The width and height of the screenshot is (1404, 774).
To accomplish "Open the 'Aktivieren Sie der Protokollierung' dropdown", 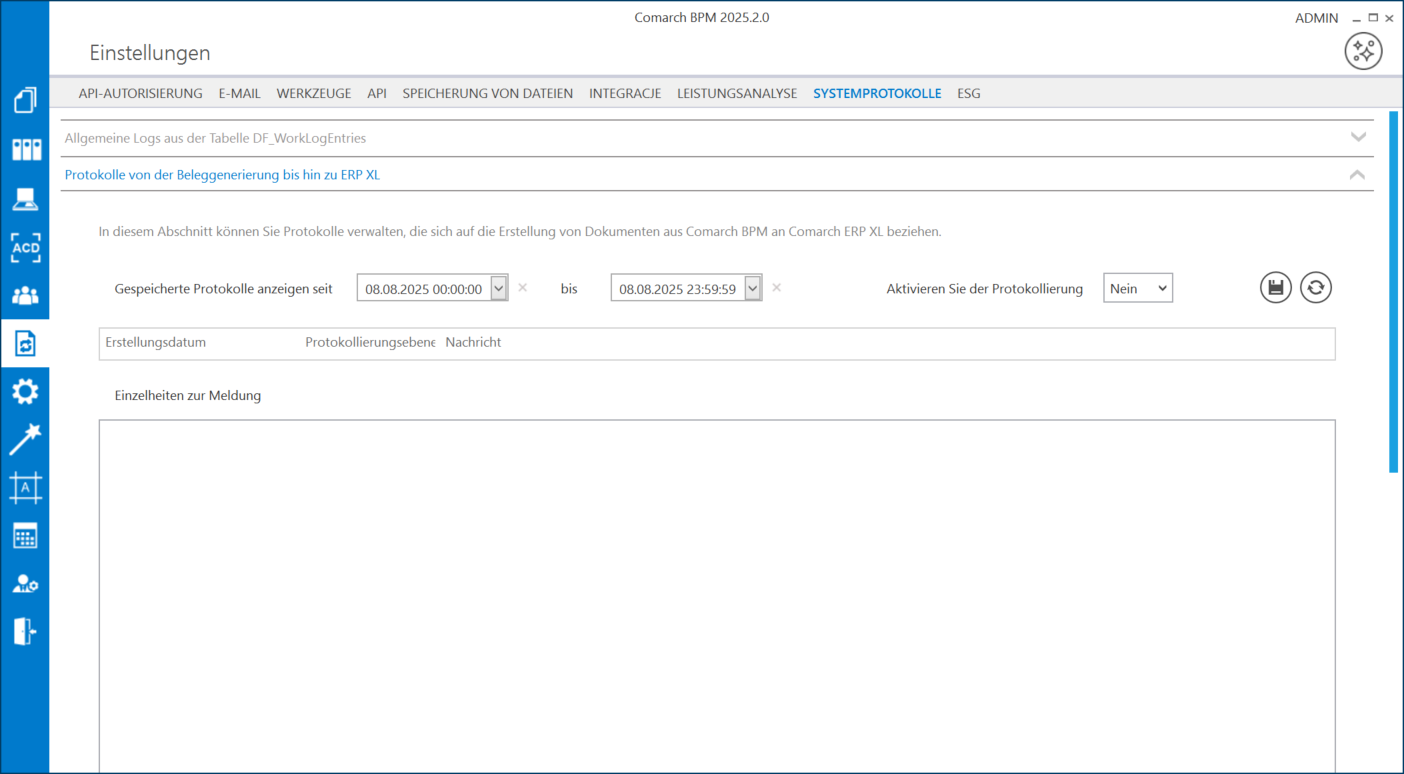I will click(x=1137, y=288).
